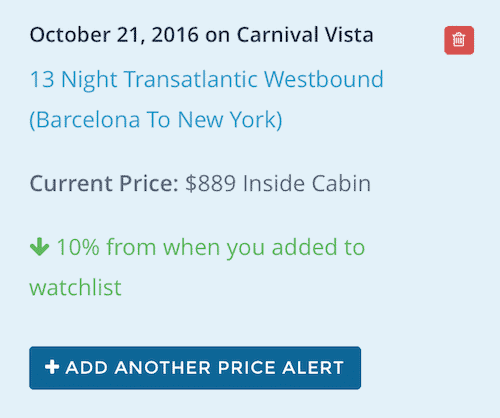
Task: Click the green down arrow price-drop icon
Action: click(x=39, y=247)
